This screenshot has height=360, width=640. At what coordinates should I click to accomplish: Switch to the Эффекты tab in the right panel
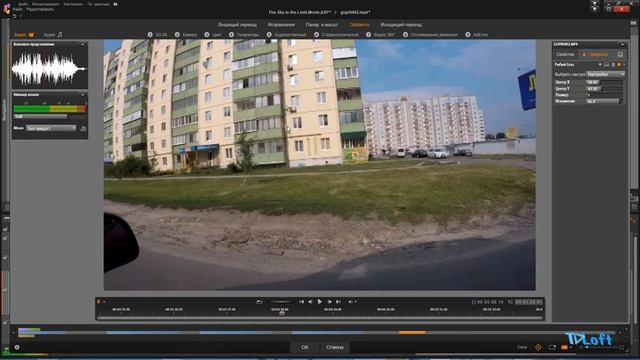click(595, 54)
